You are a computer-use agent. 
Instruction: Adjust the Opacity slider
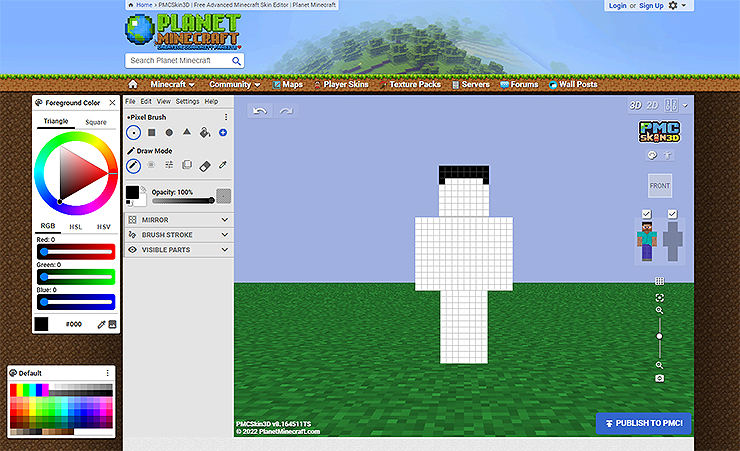184,200
